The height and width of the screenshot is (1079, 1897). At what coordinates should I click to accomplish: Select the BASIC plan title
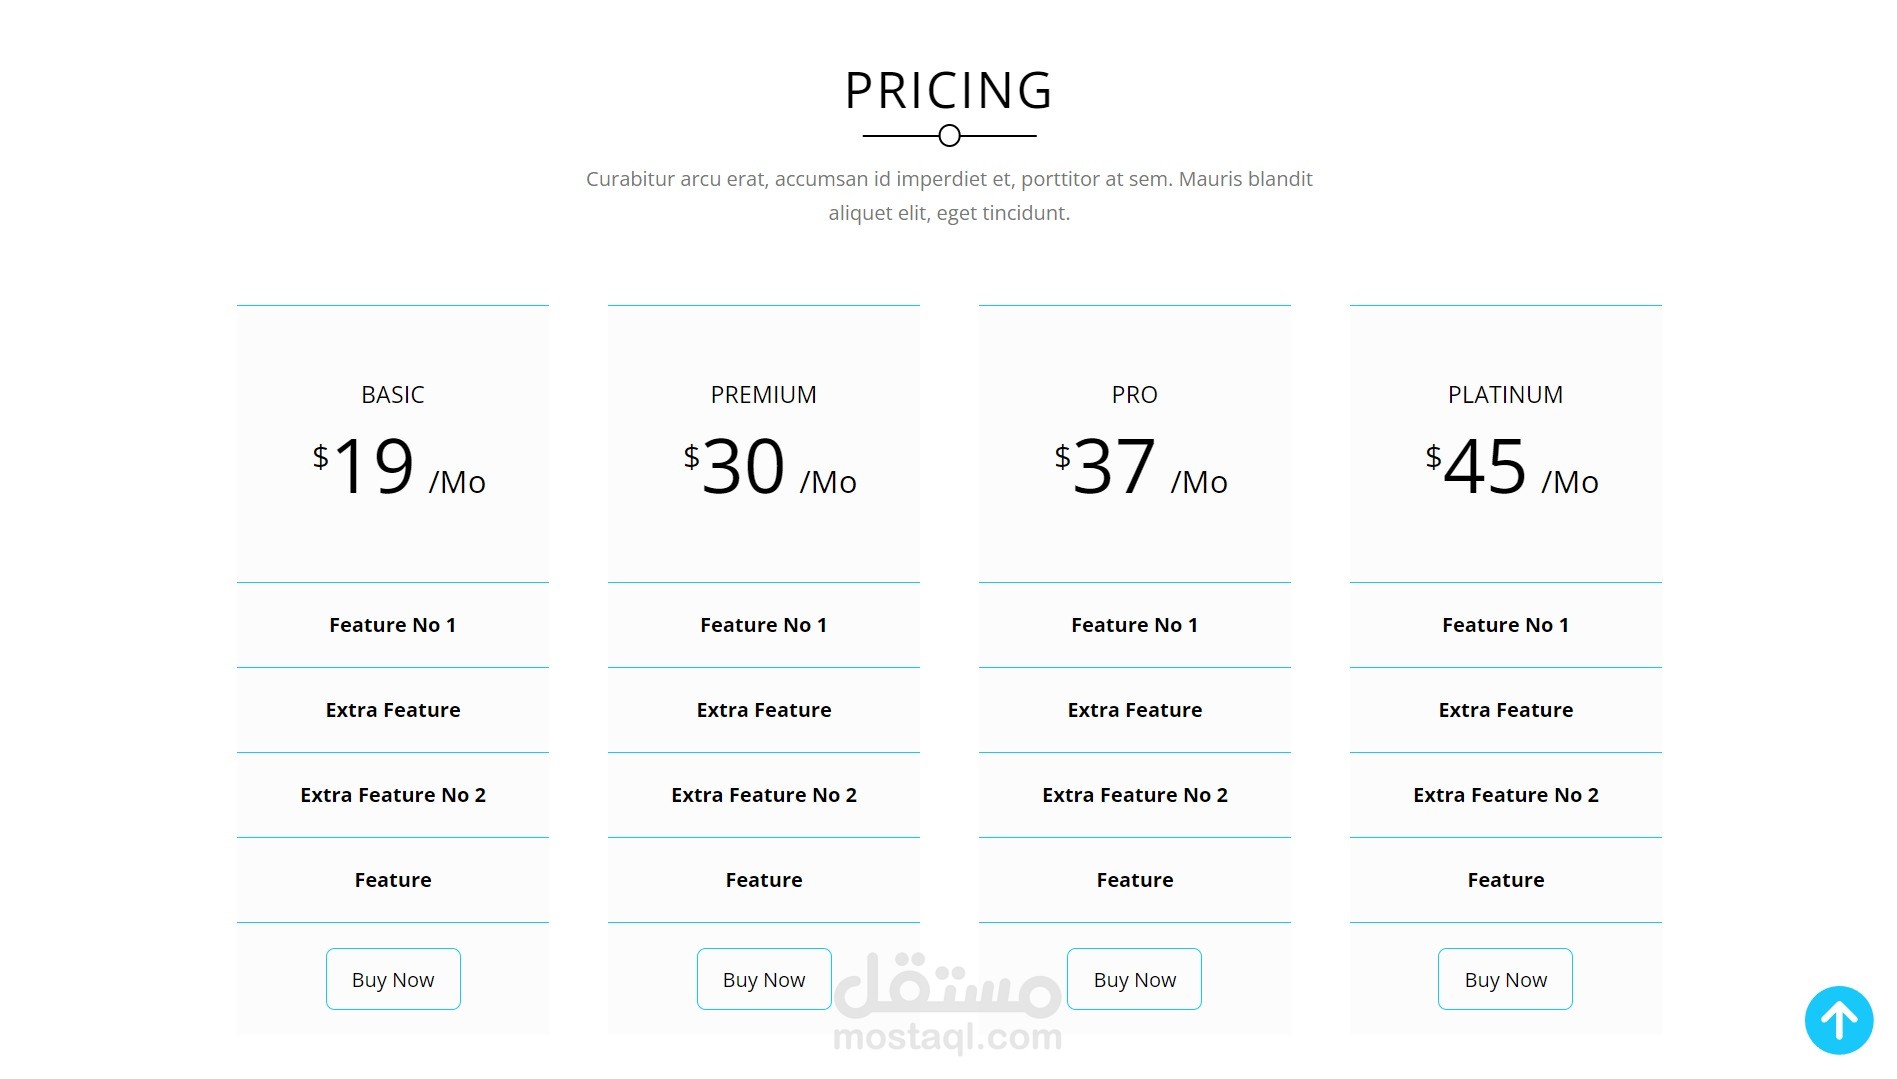393,395
